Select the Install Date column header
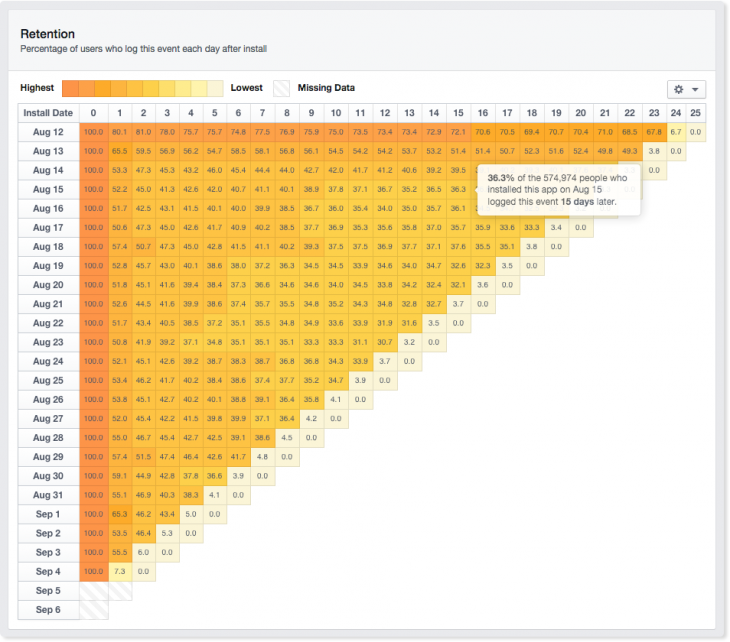Image resolution: width=730 pixels, height=642 pixels. [48, 113]
